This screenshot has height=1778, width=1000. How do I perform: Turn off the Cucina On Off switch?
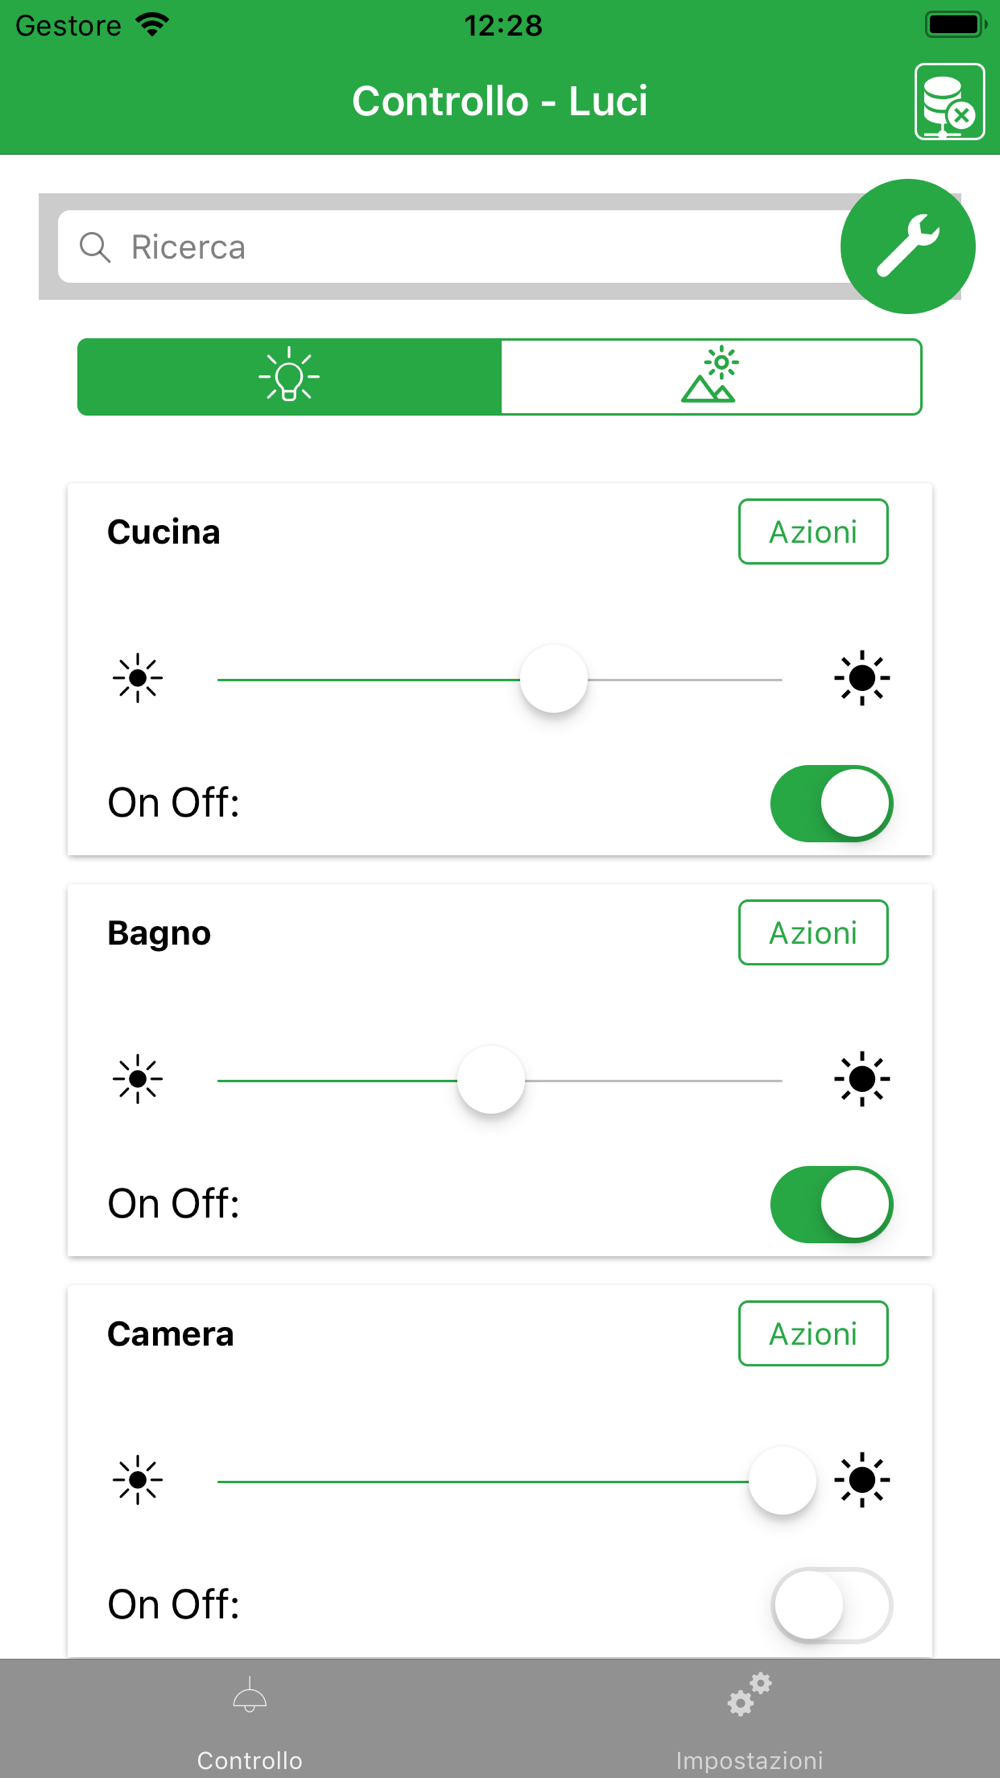(x=831, y=803)
